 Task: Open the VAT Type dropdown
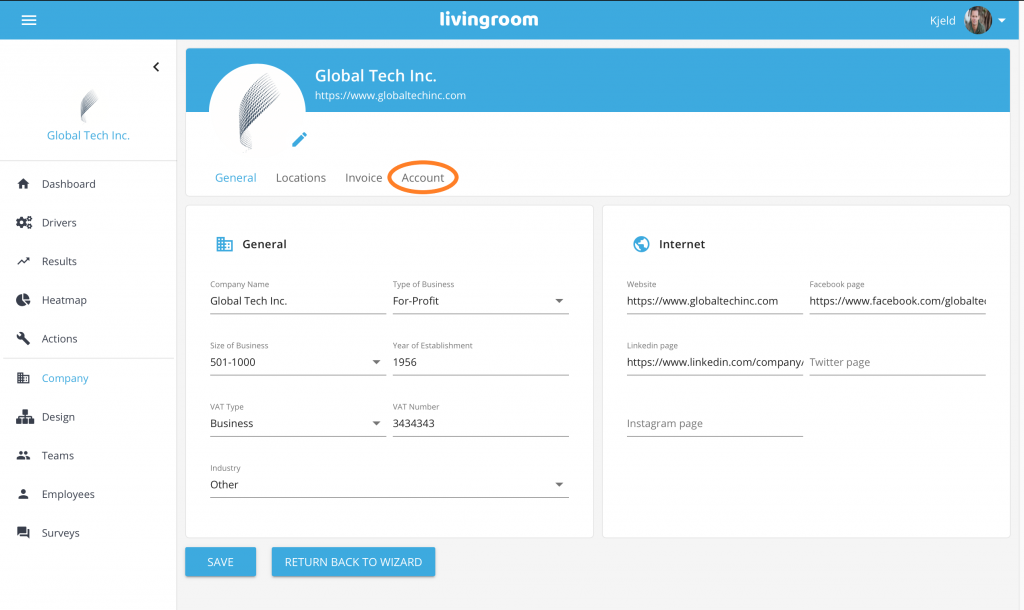click(298, 423)
